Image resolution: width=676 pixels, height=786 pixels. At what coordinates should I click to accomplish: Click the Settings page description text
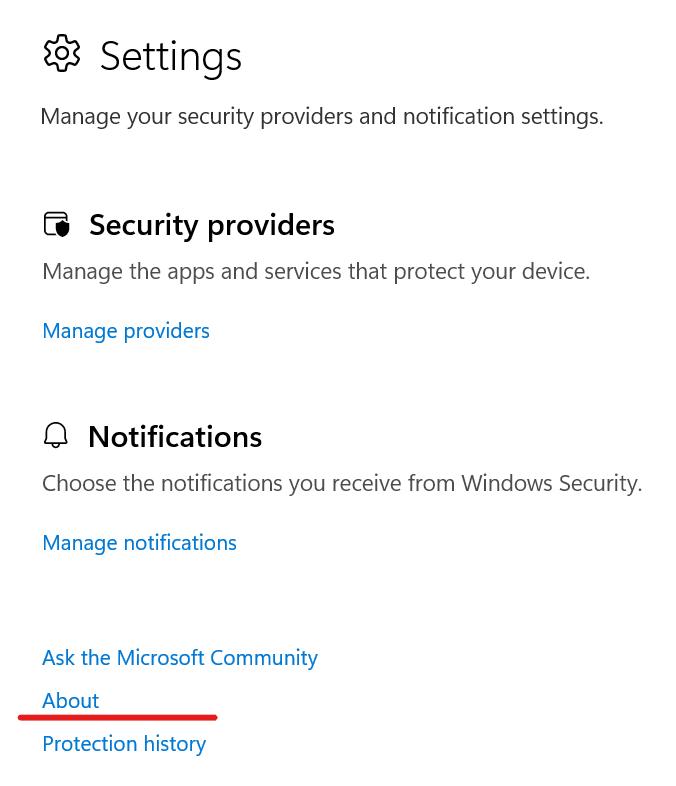[322, 117]
